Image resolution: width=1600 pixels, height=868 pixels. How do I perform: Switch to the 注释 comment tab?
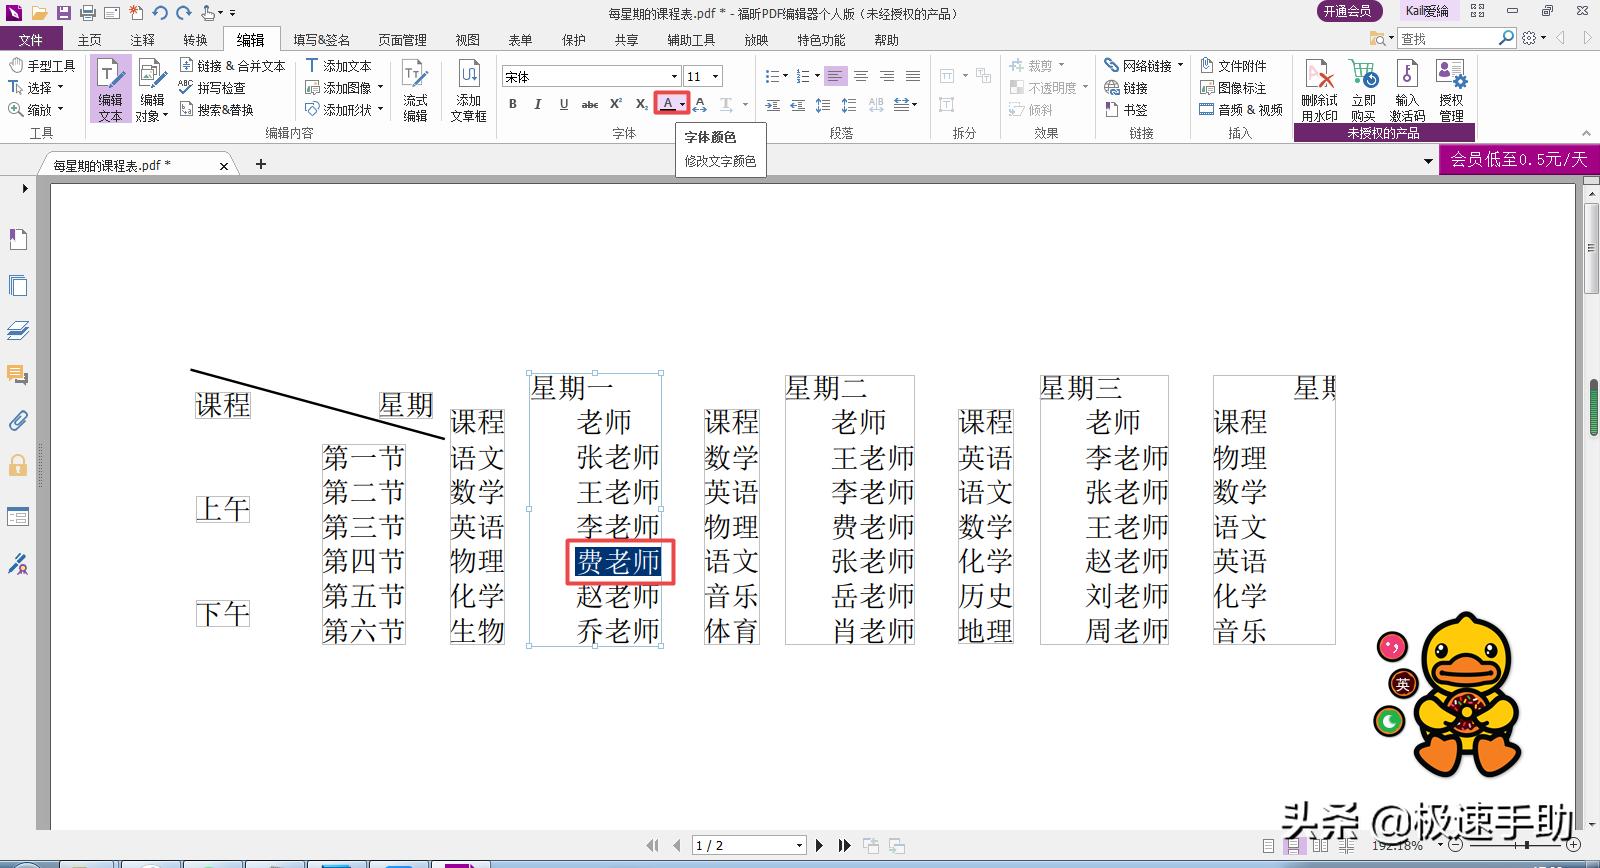pyautogui.click(x=143, y=39)
